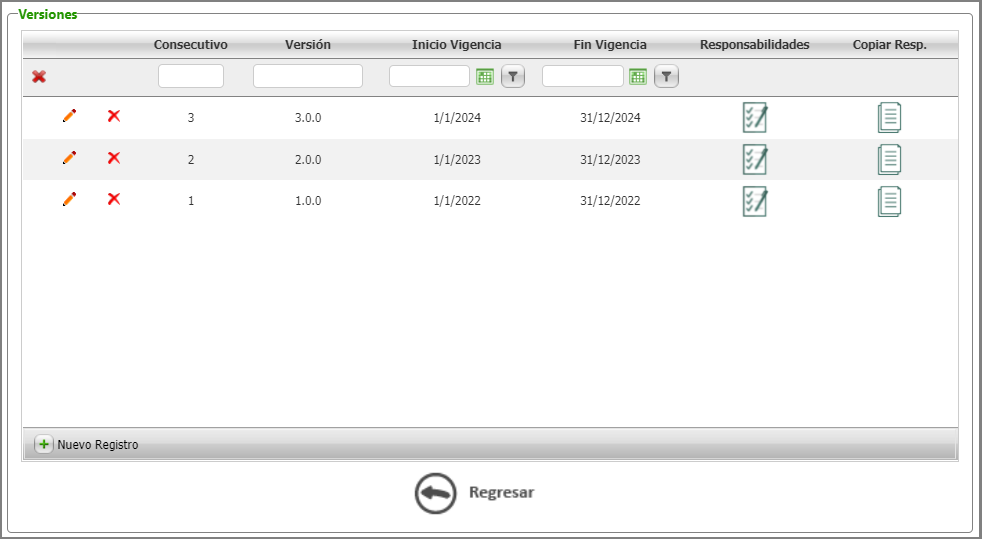Viewport: 982px width, 539px height.
Task: Sort by the Inicio Vigencia column header
Action: (457, 45)
